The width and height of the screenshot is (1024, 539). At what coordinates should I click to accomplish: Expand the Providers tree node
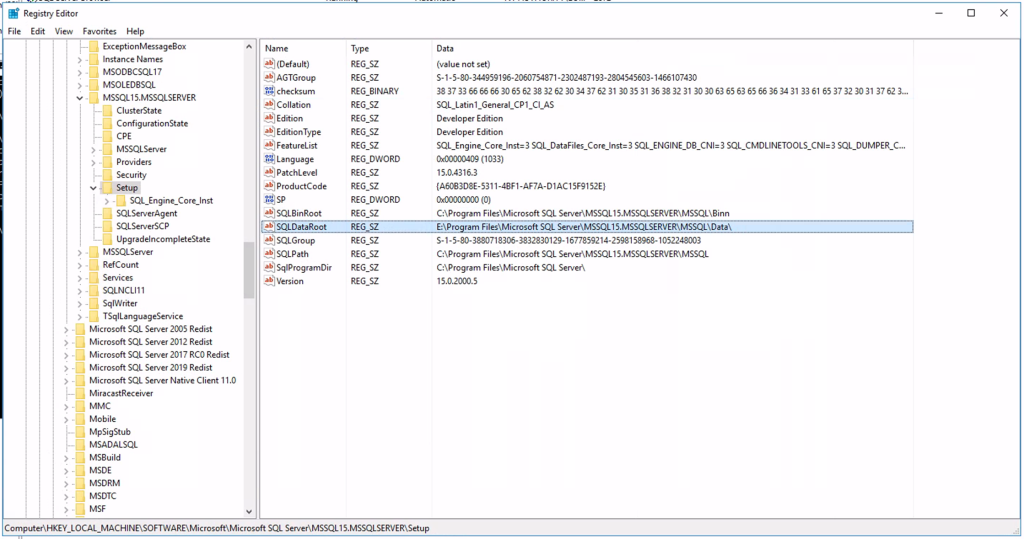tap(93, 162)
